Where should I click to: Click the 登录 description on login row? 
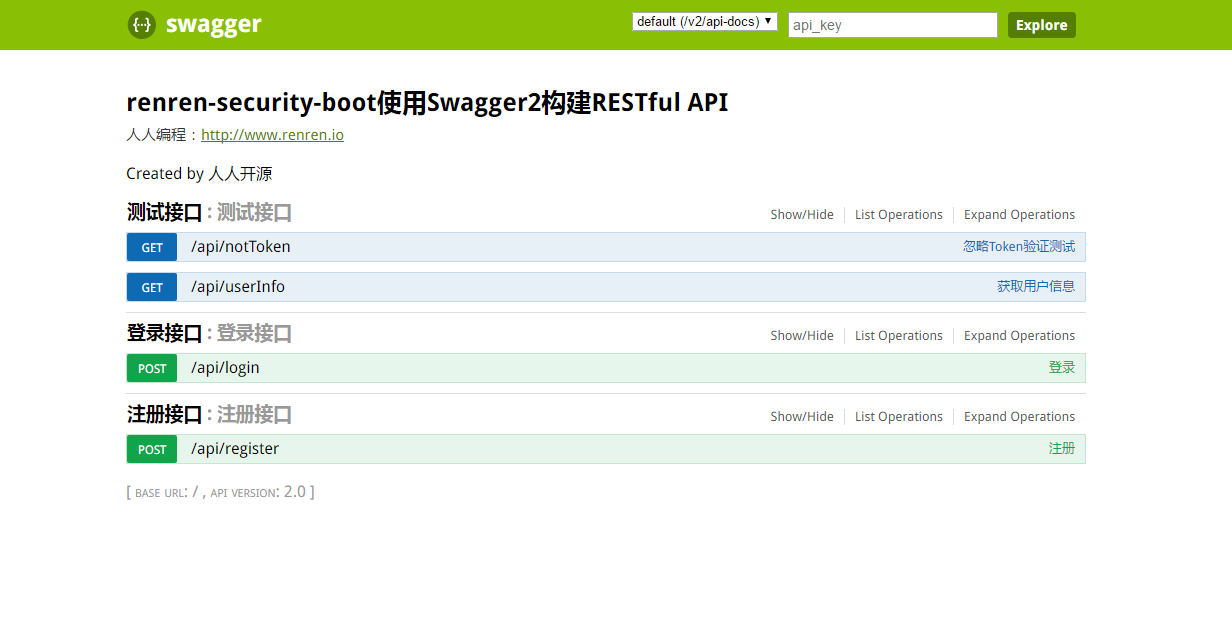point(1062,367)
